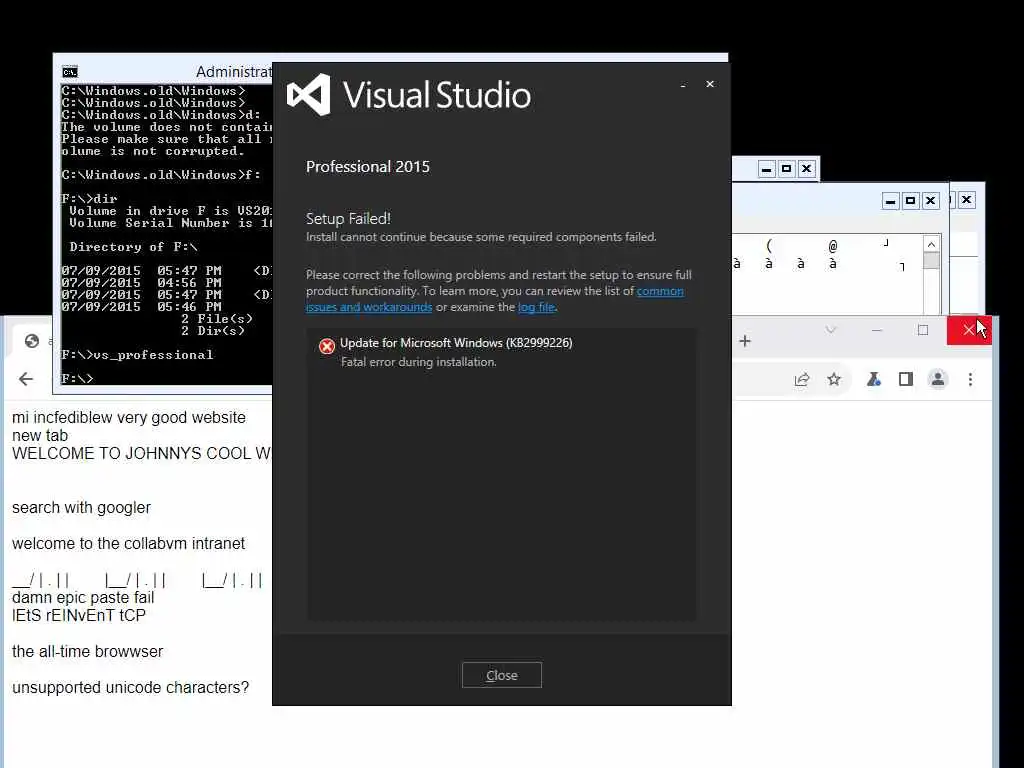The width and height of the screenshot is (1024, 768).
Task: Click the share page icon in browser
Action: pos(802,379)
